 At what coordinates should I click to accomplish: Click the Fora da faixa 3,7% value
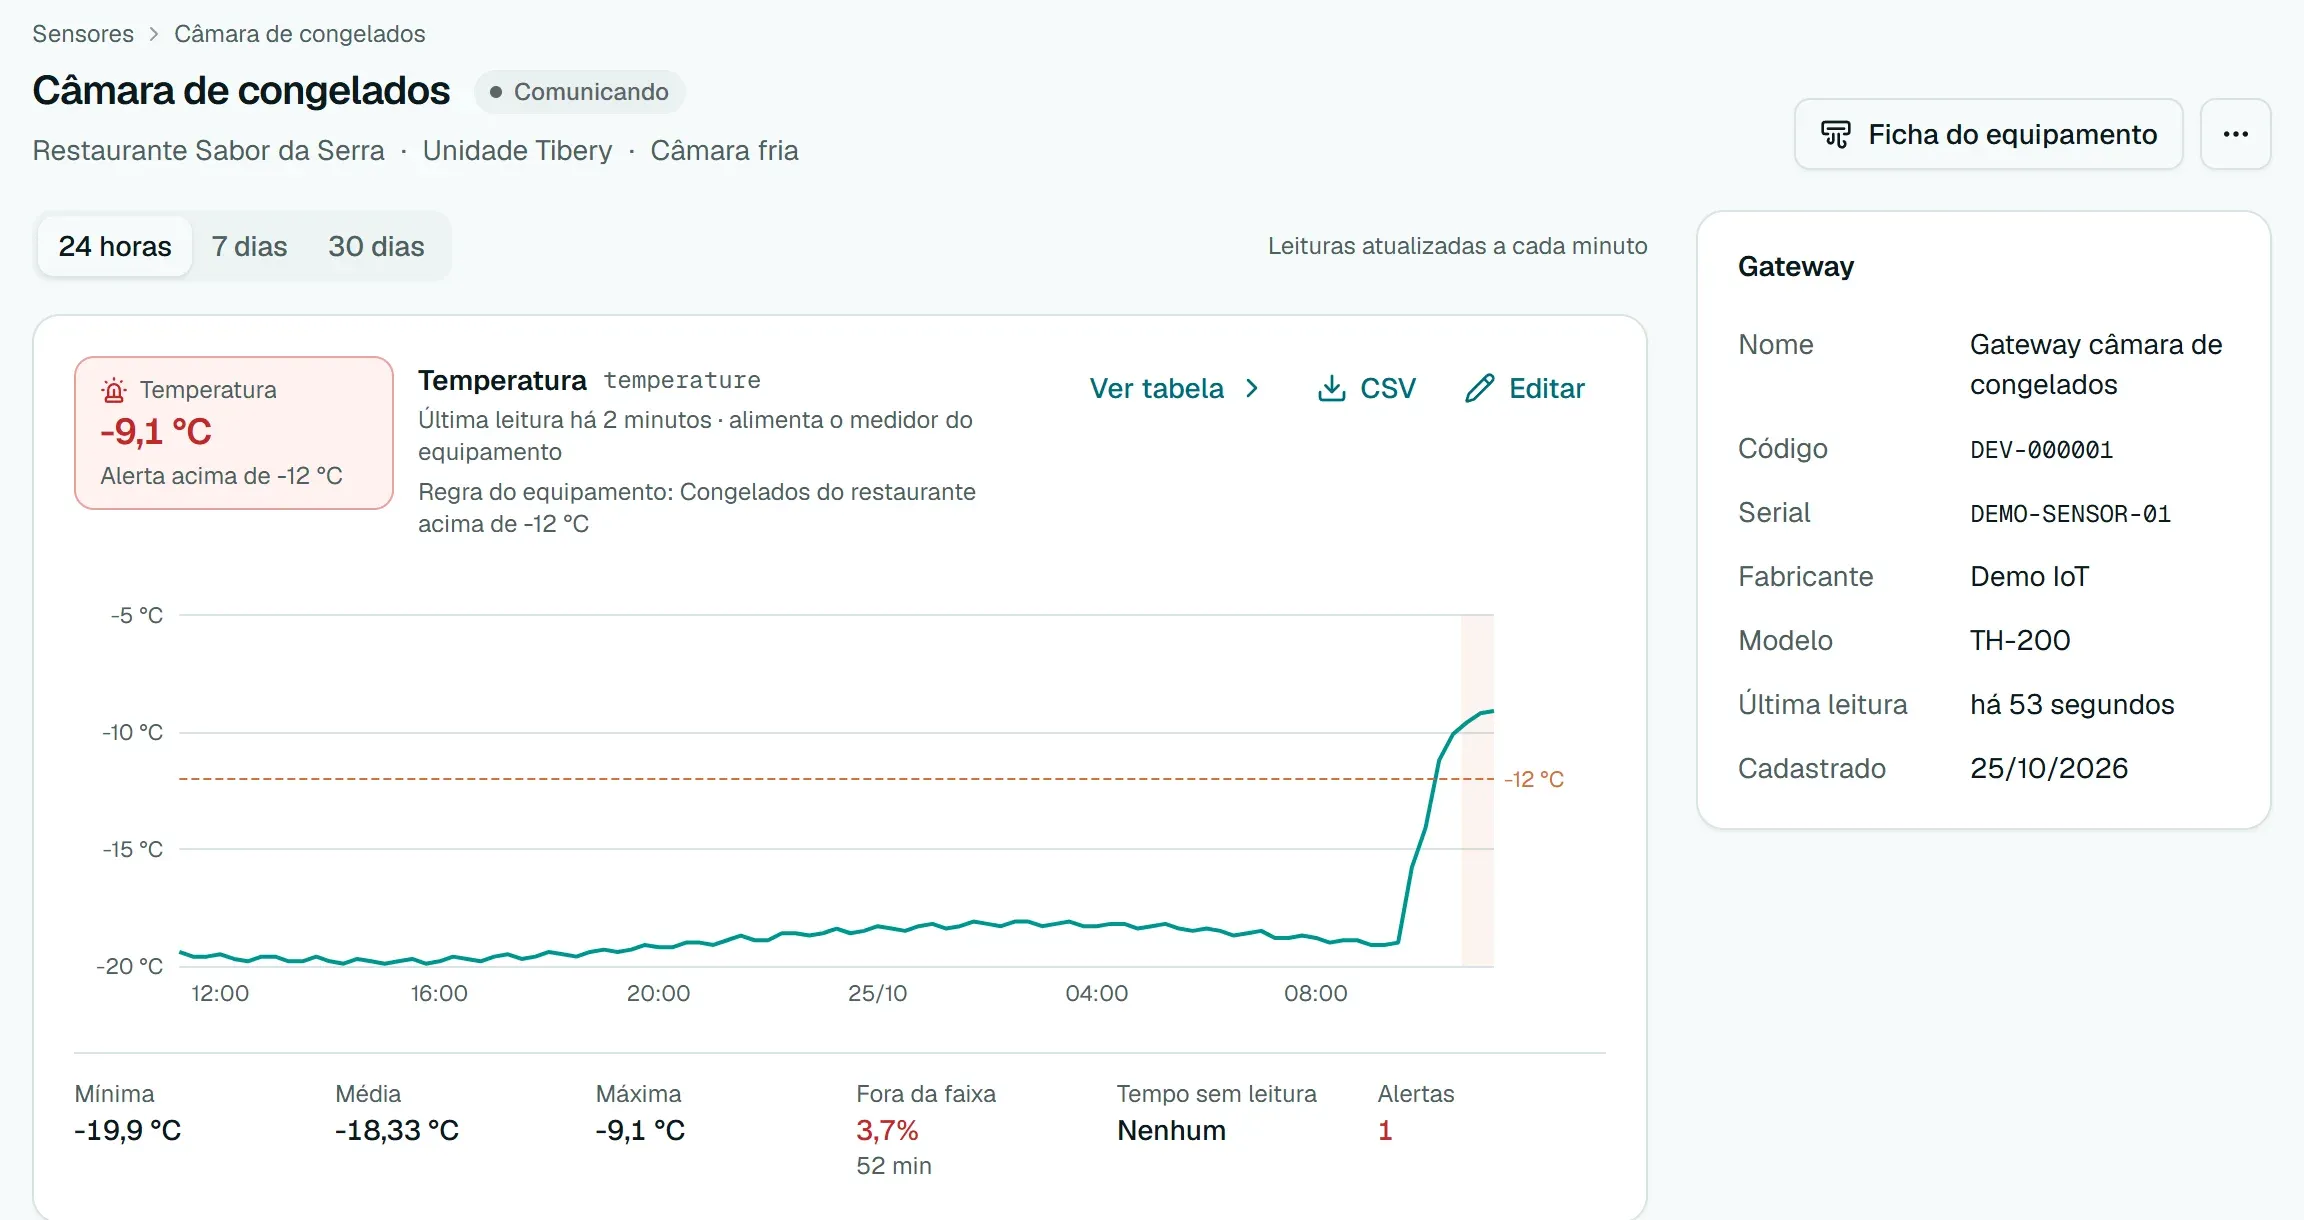point(887,1130)
